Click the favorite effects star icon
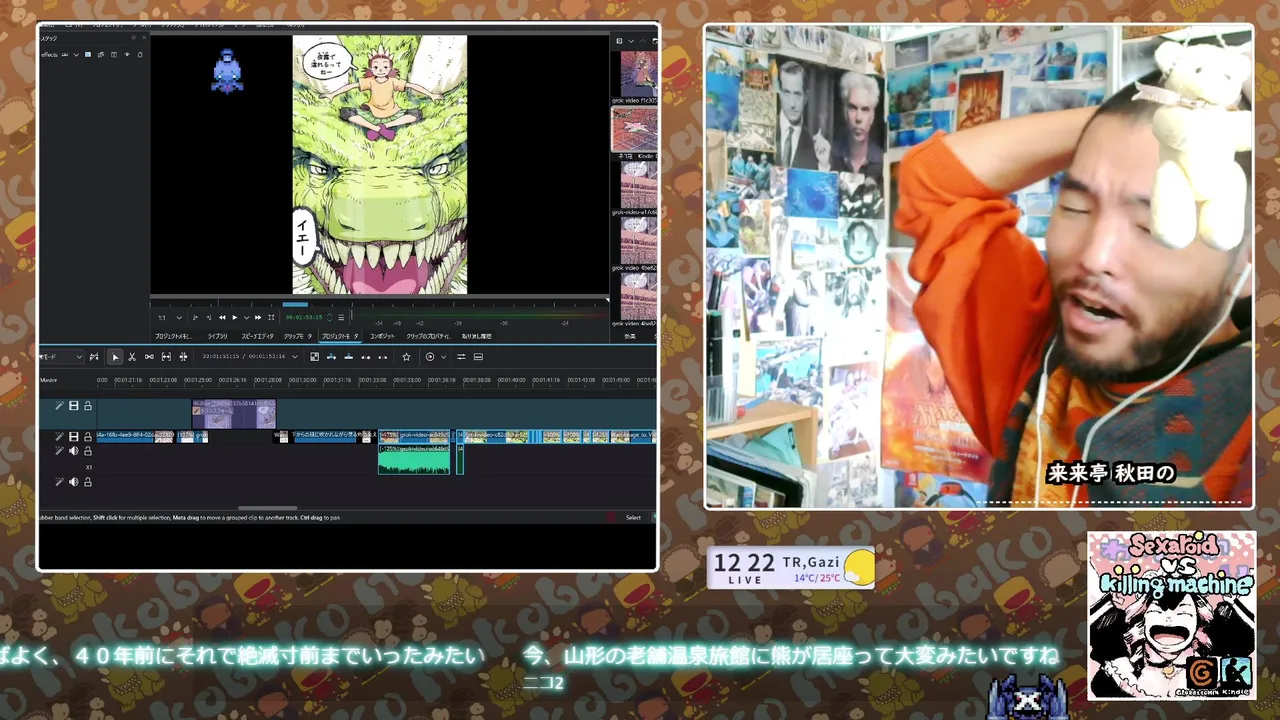 [x=406, y=357]
